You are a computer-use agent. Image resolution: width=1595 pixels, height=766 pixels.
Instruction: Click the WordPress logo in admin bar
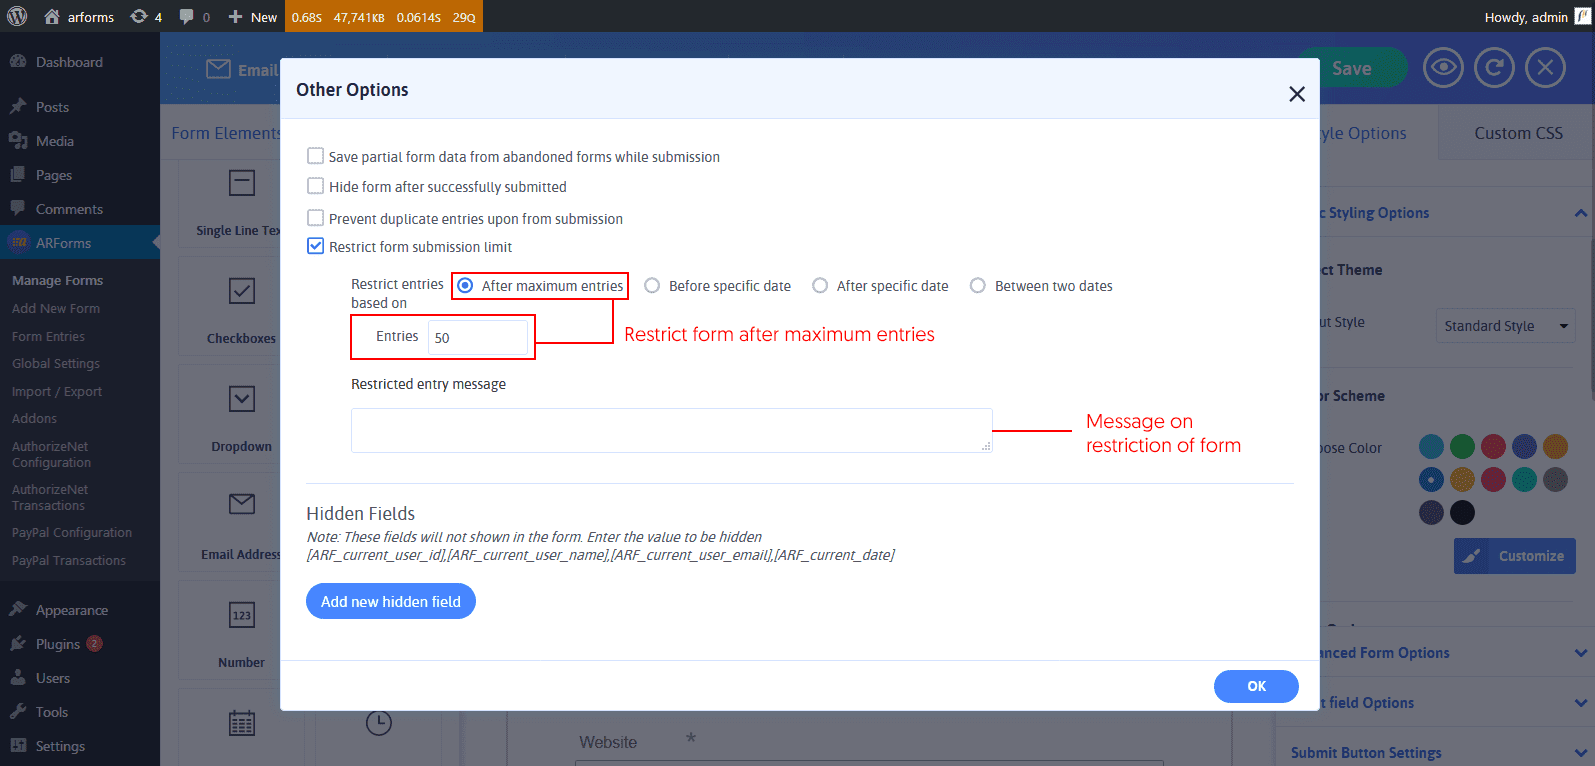17,16
